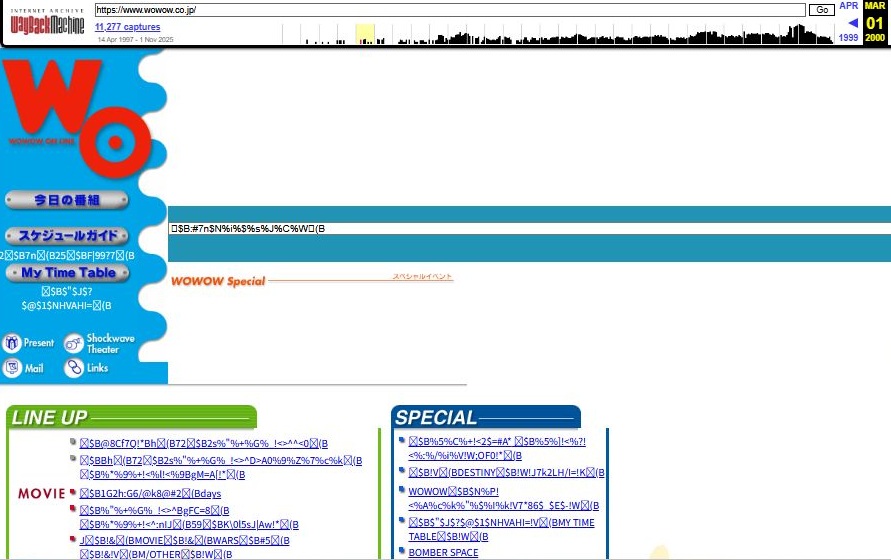Click the Links chain icon
Screen dimensions: 891x560
(x=74, y=368)
